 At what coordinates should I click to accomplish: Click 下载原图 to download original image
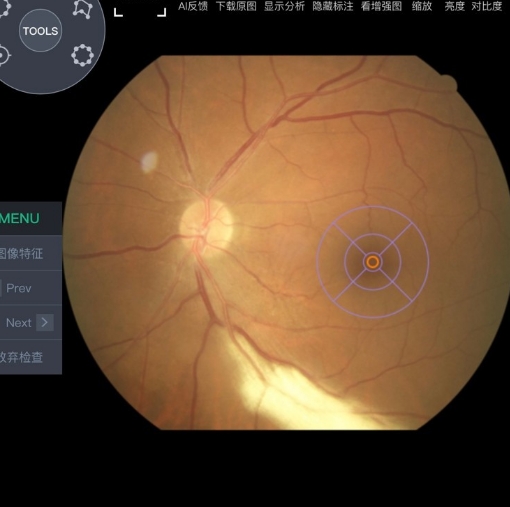(236, 6)
